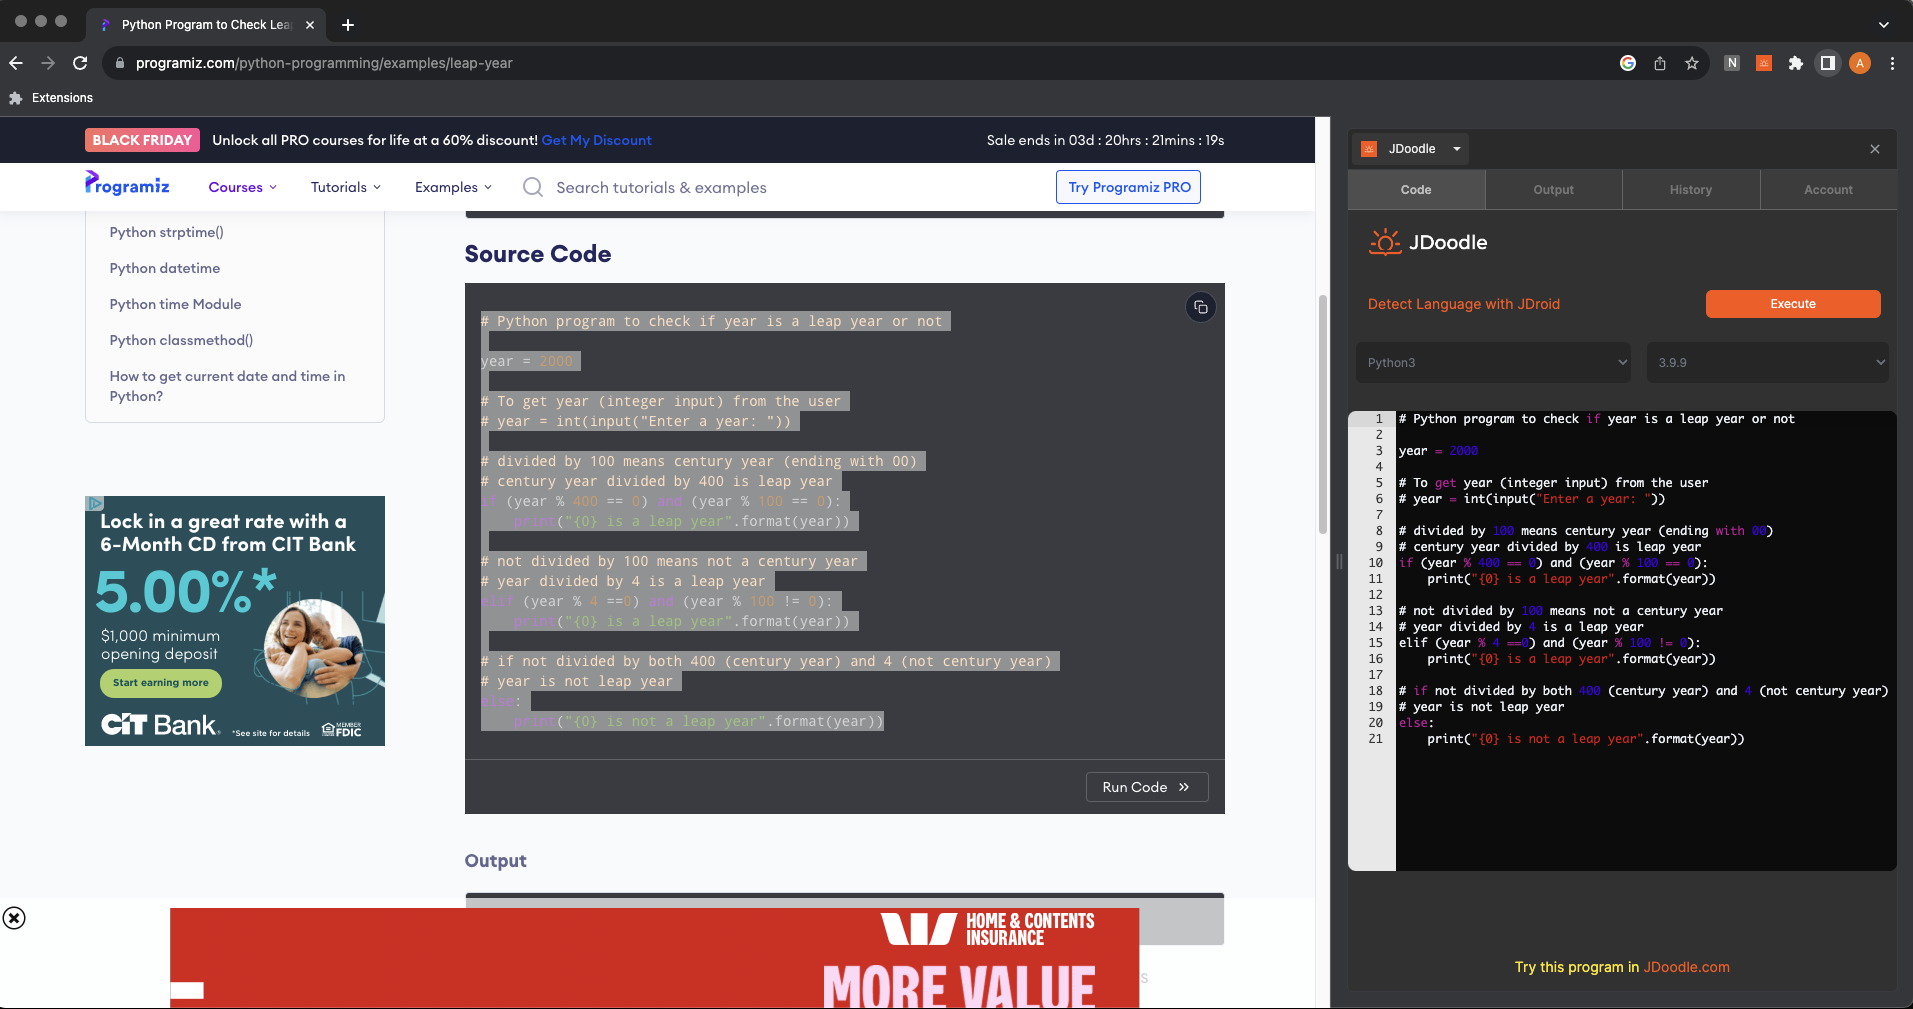Click the Run Code button
Image resolution: width=1913 pixels, height=1009 pixels.
[x=1147, y=787]
